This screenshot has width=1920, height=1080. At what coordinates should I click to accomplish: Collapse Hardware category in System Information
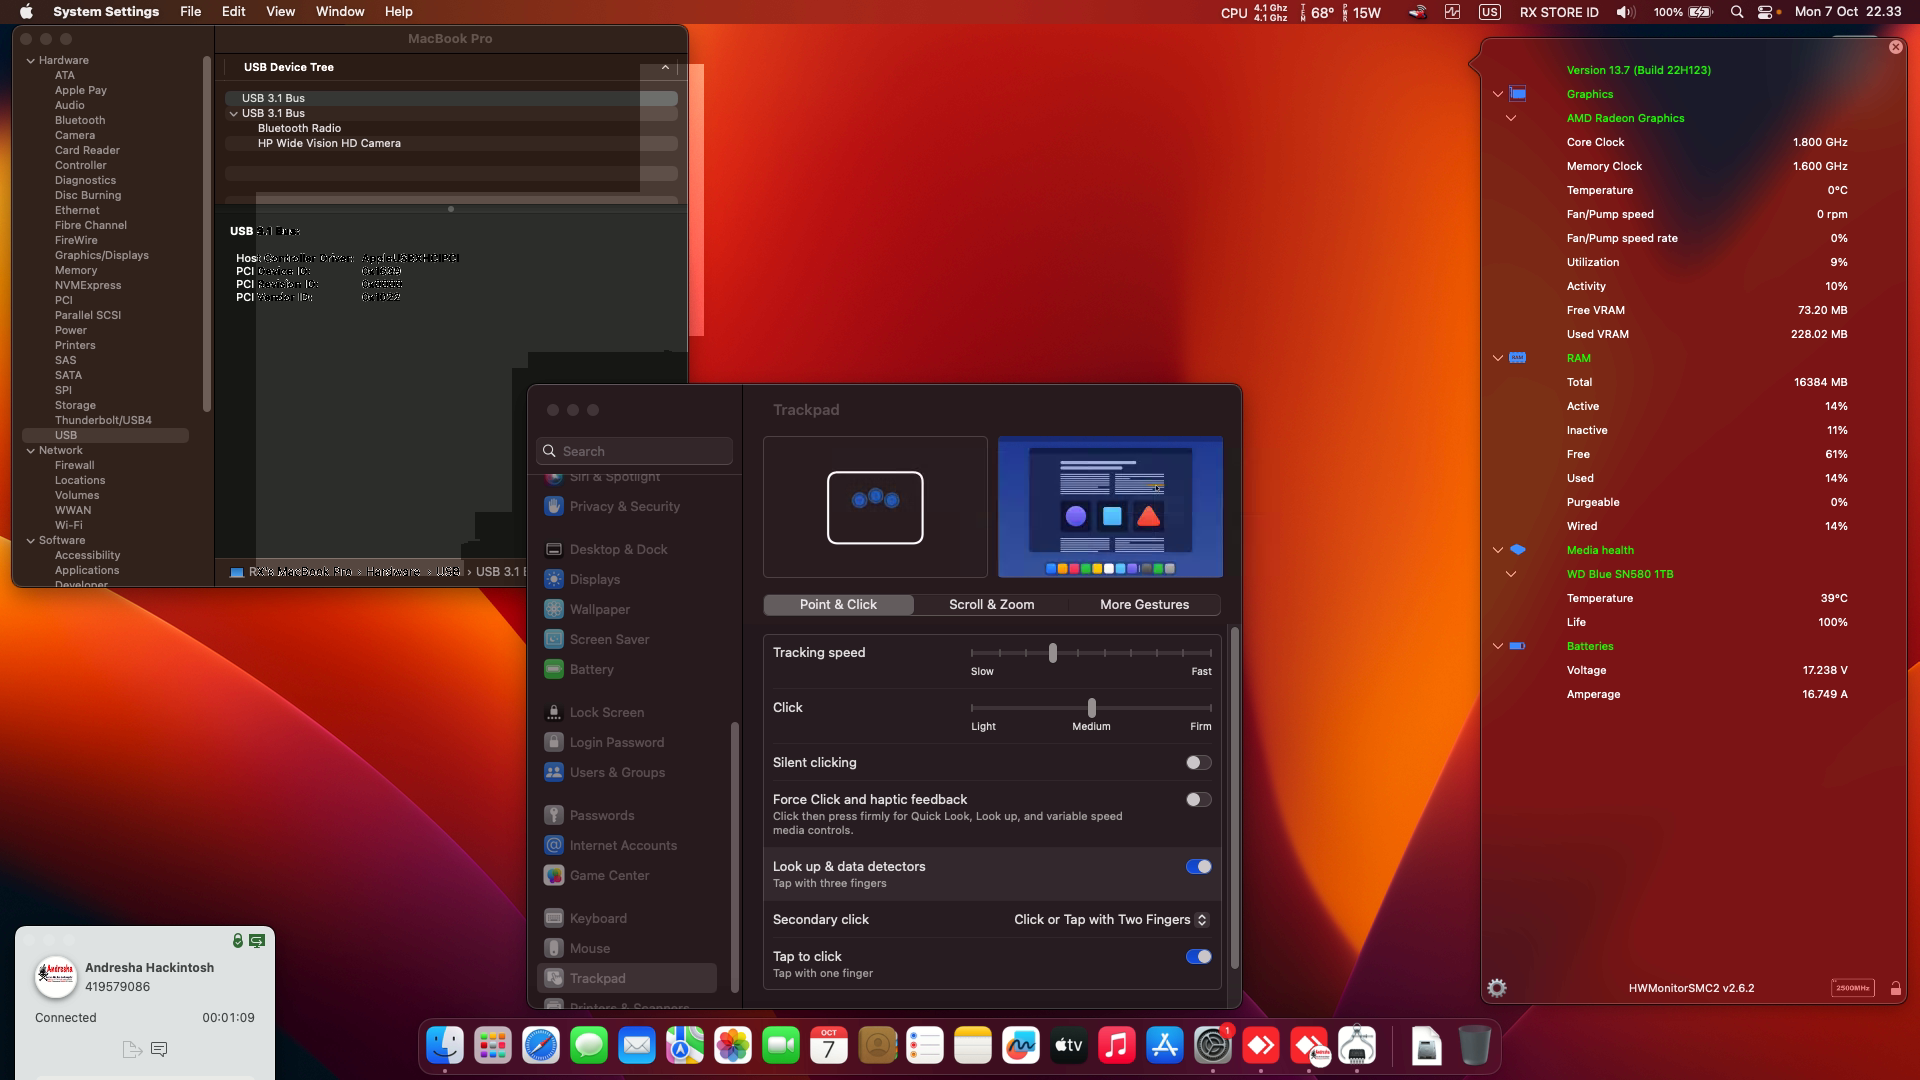31,61
